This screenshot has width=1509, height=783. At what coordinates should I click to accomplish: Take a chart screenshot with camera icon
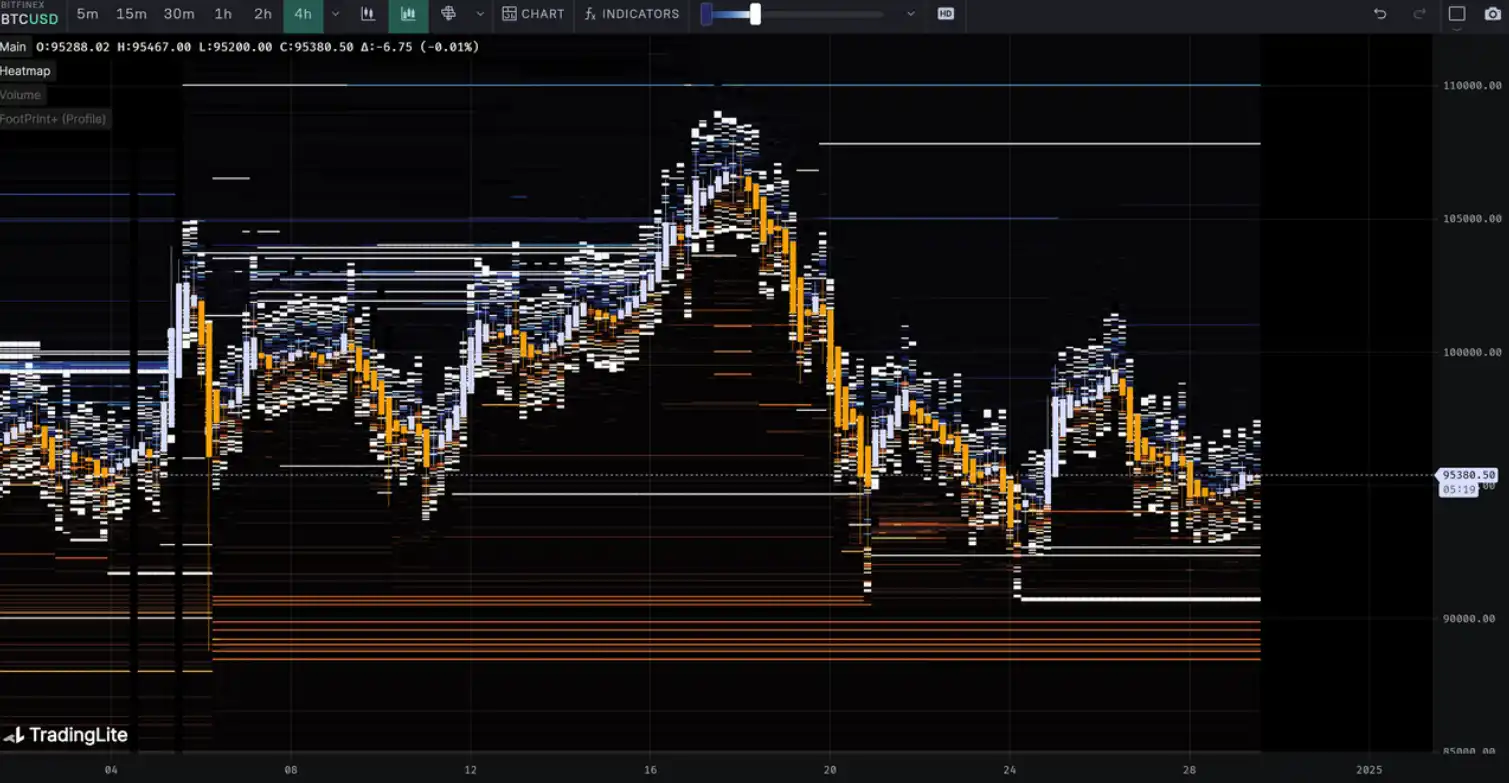[1492, 14]
